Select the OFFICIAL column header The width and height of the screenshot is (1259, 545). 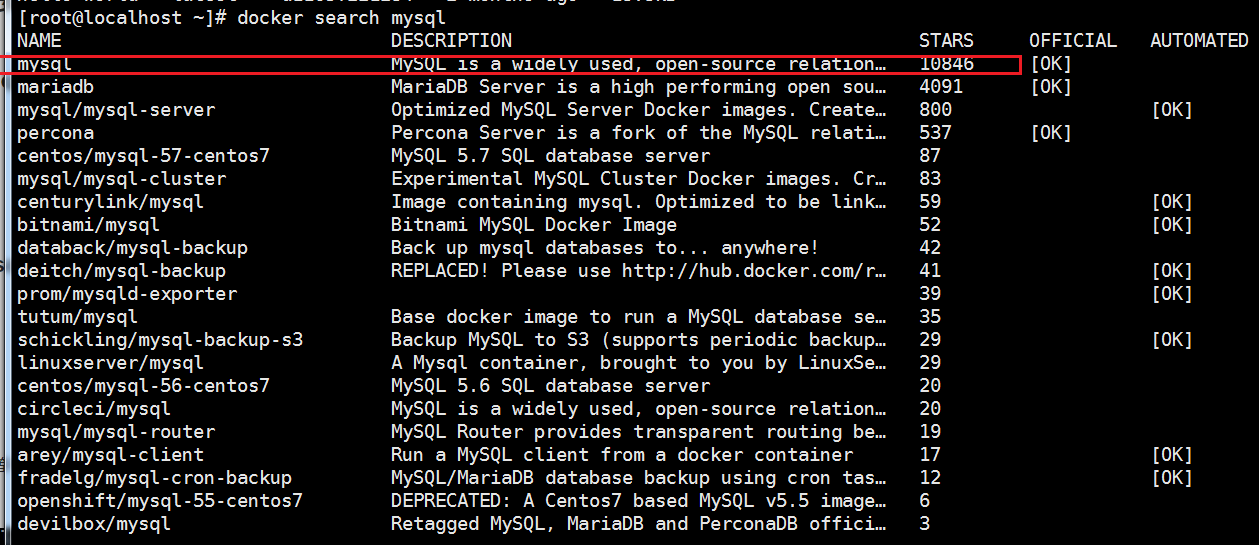(1073, 41)
